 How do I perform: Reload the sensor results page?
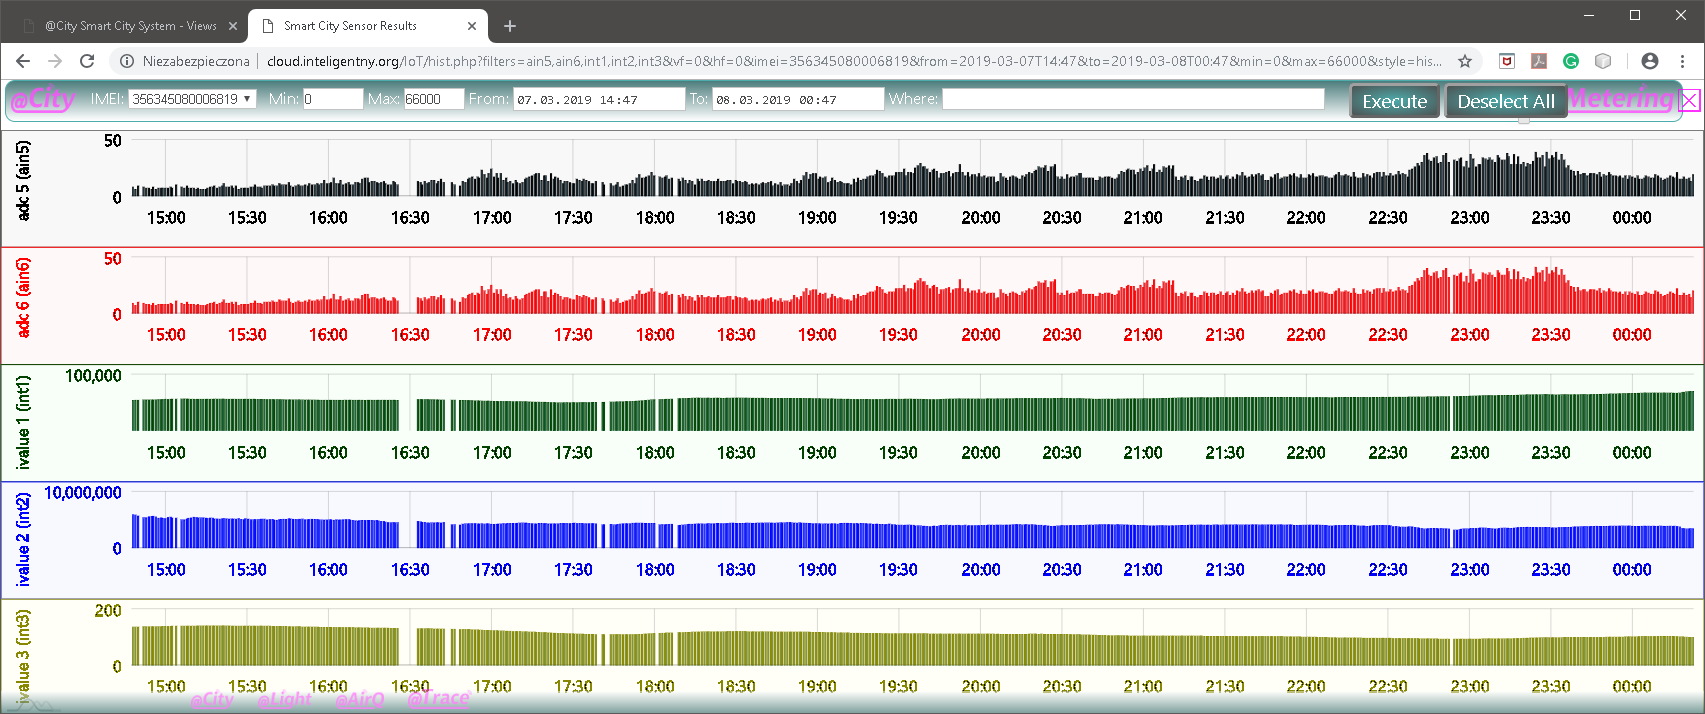pyautogui.click(x=87, y=61)
